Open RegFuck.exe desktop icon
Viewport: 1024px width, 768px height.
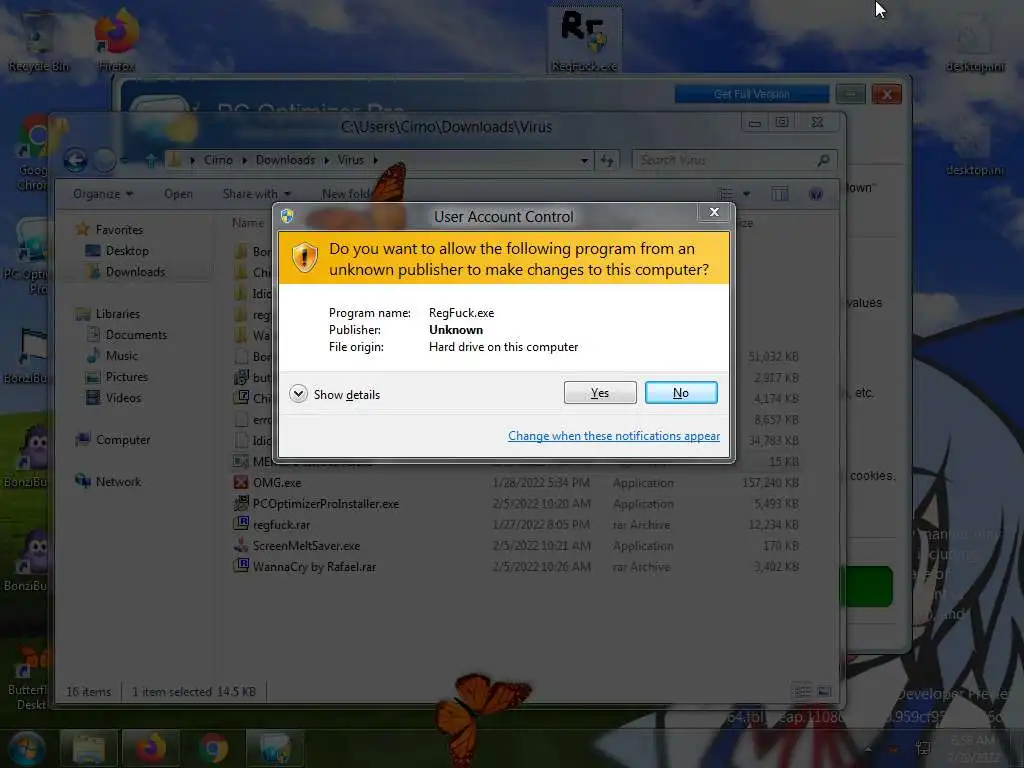584,39
